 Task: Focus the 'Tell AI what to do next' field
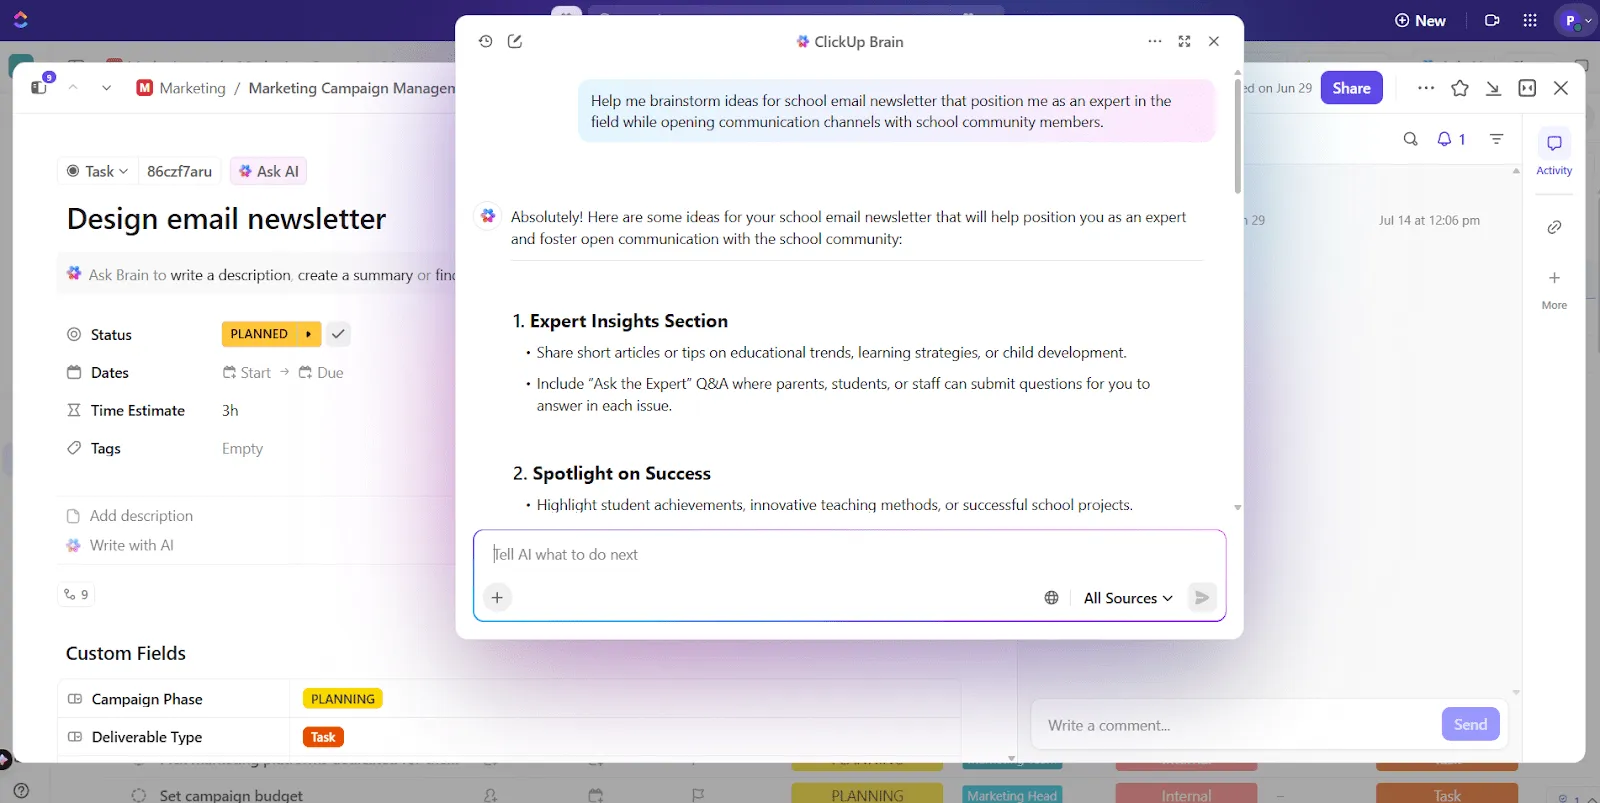pyautogui.click(x=848, y=554)
